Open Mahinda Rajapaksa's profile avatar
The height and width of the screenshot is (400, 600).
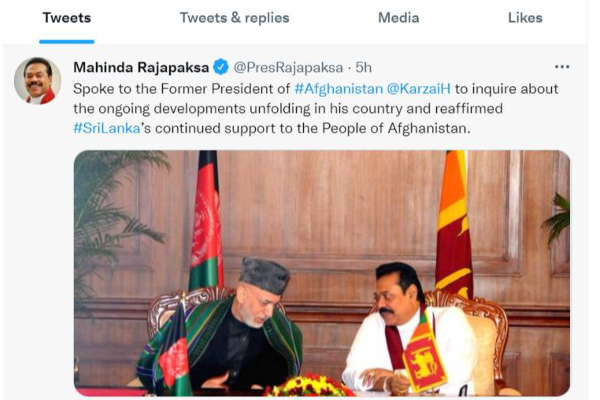(38, 81)
